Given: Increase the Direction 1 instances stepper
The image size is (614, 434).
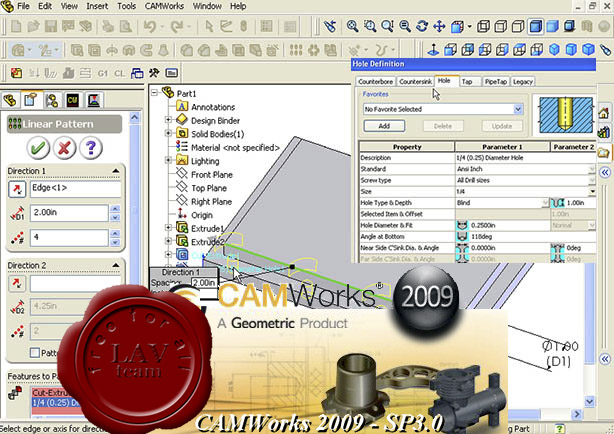Looking at the screenshot, I should pos(115,233).
